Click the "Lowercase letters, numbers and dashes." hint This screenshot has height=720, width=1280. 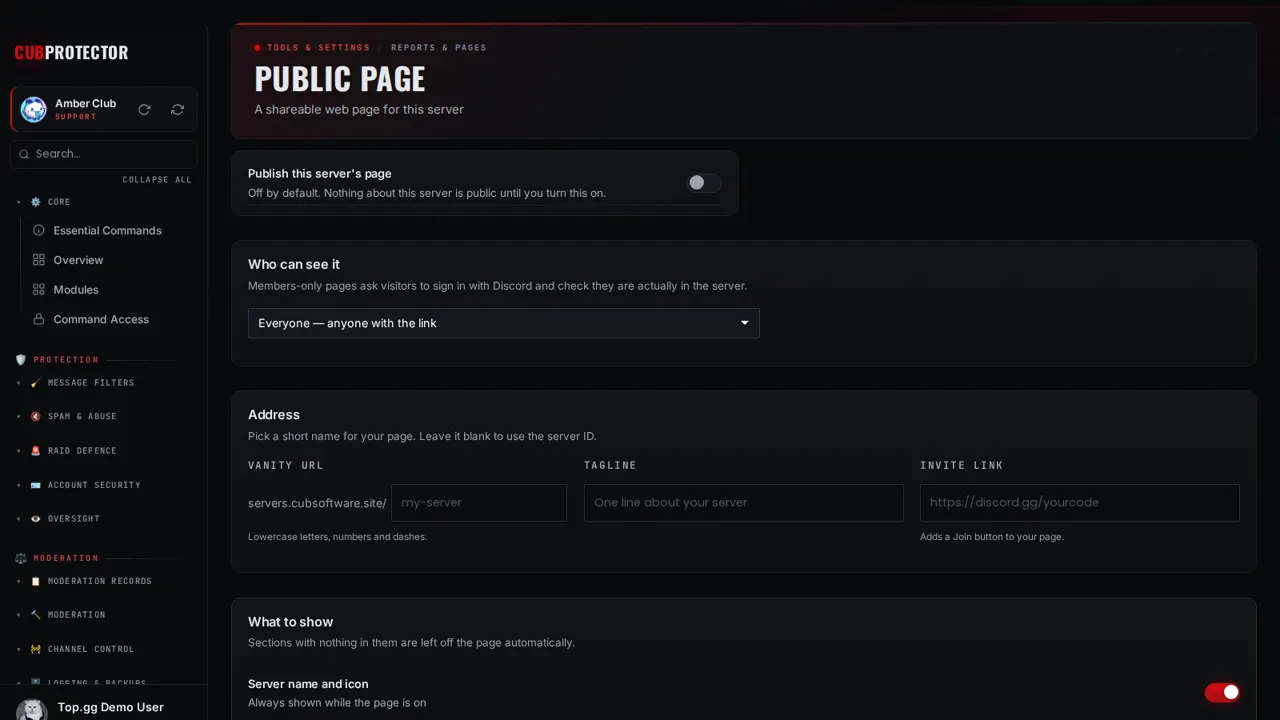point(337,537)
